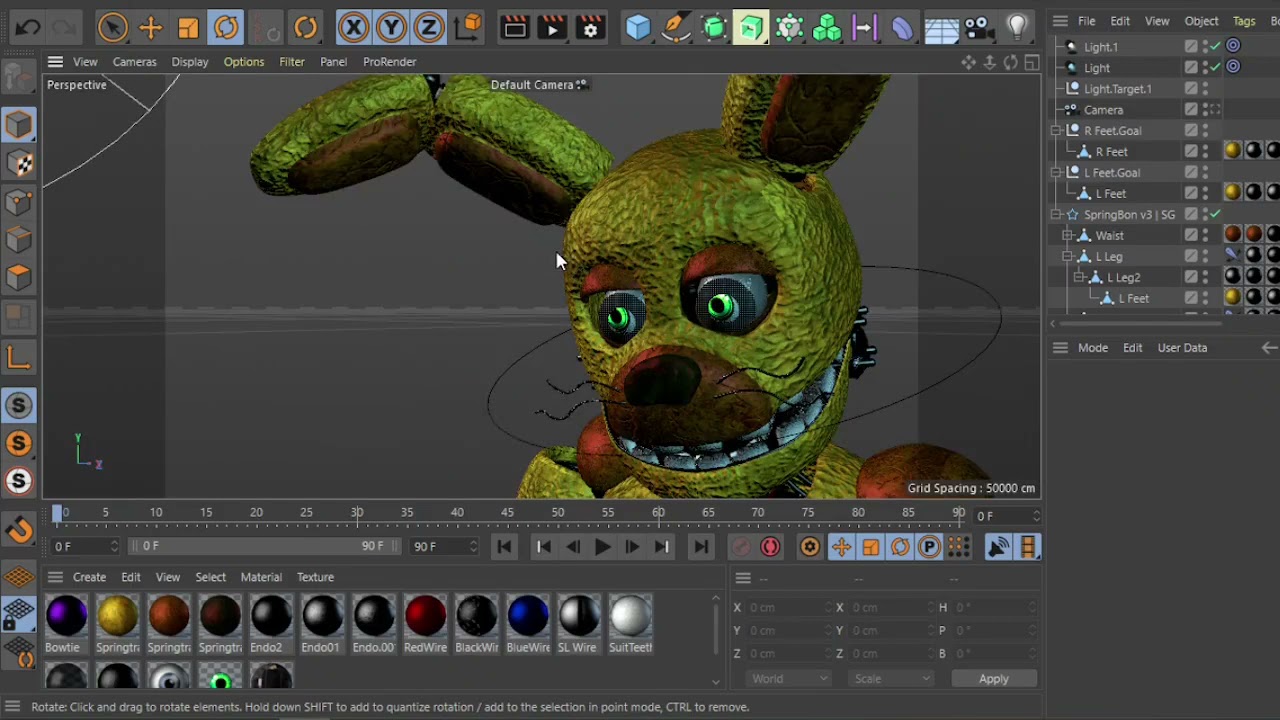The image size is (1280, 720).
Task: Select the RedWire material swatch
Action: [x=425, y=617]
